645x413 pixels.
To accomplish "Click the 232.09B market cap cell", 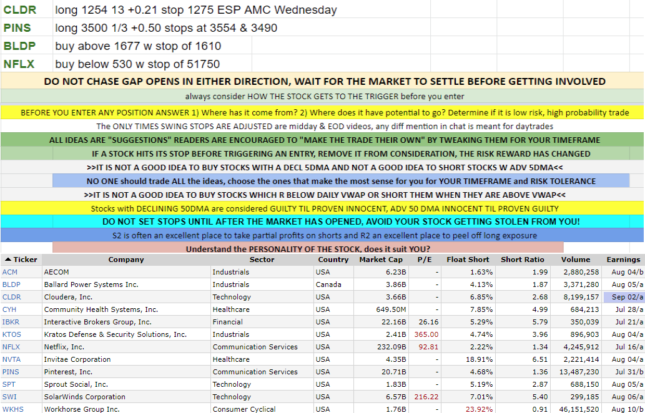I will (381, 347).
